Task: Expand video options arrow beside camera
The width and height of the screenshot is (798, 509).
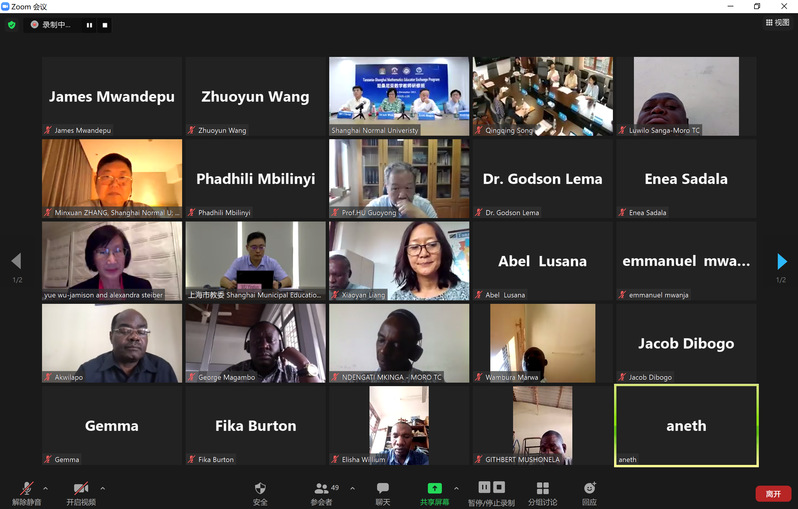Action: (102, 489)
